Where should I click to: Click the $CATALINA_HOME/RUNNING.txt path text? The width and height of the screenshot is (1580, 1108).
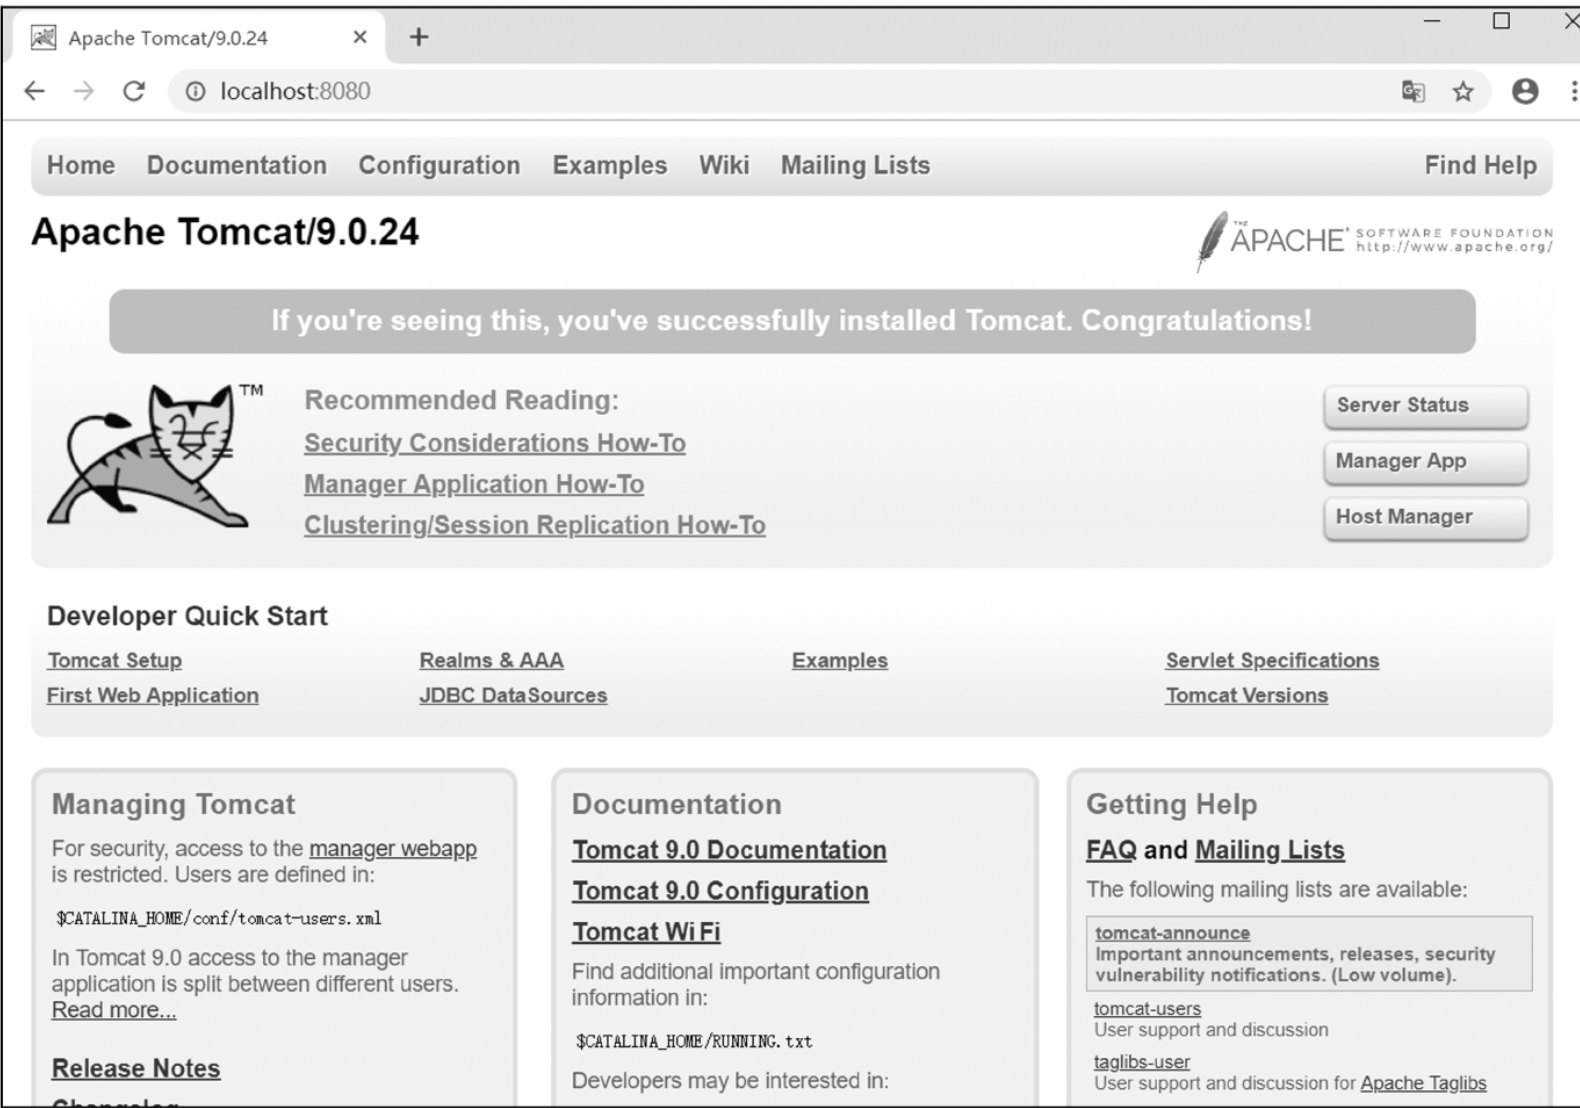[x=694, y=1041]
